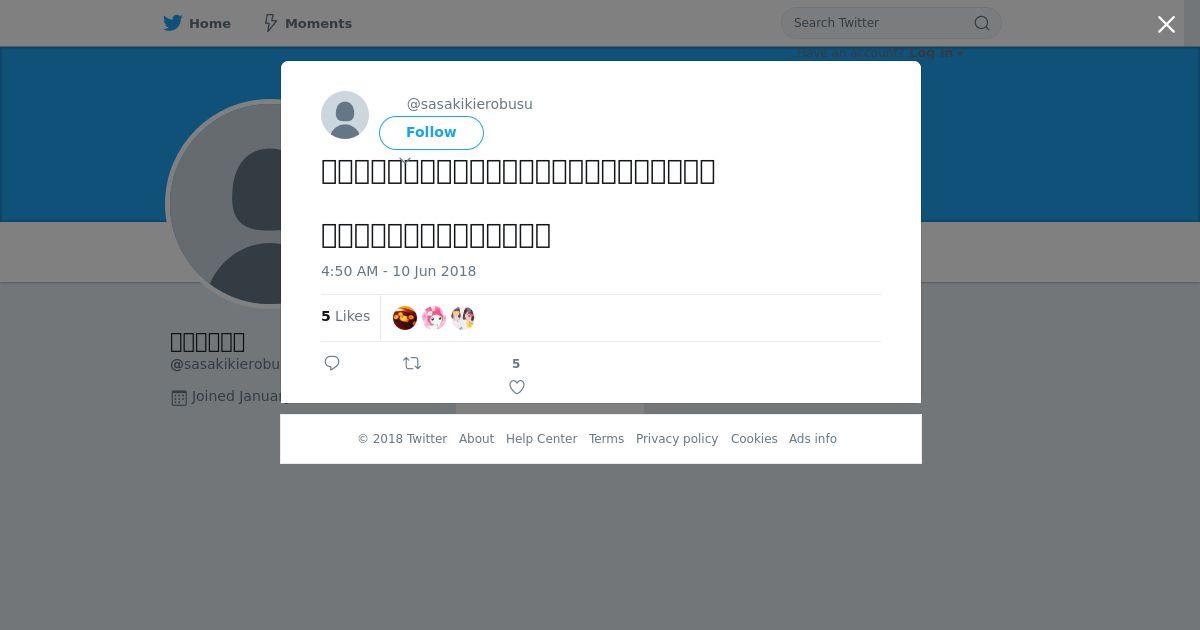The image size is (1200, 630).
Task: Close the tweet overlay with X
Action: [1166, 25]
